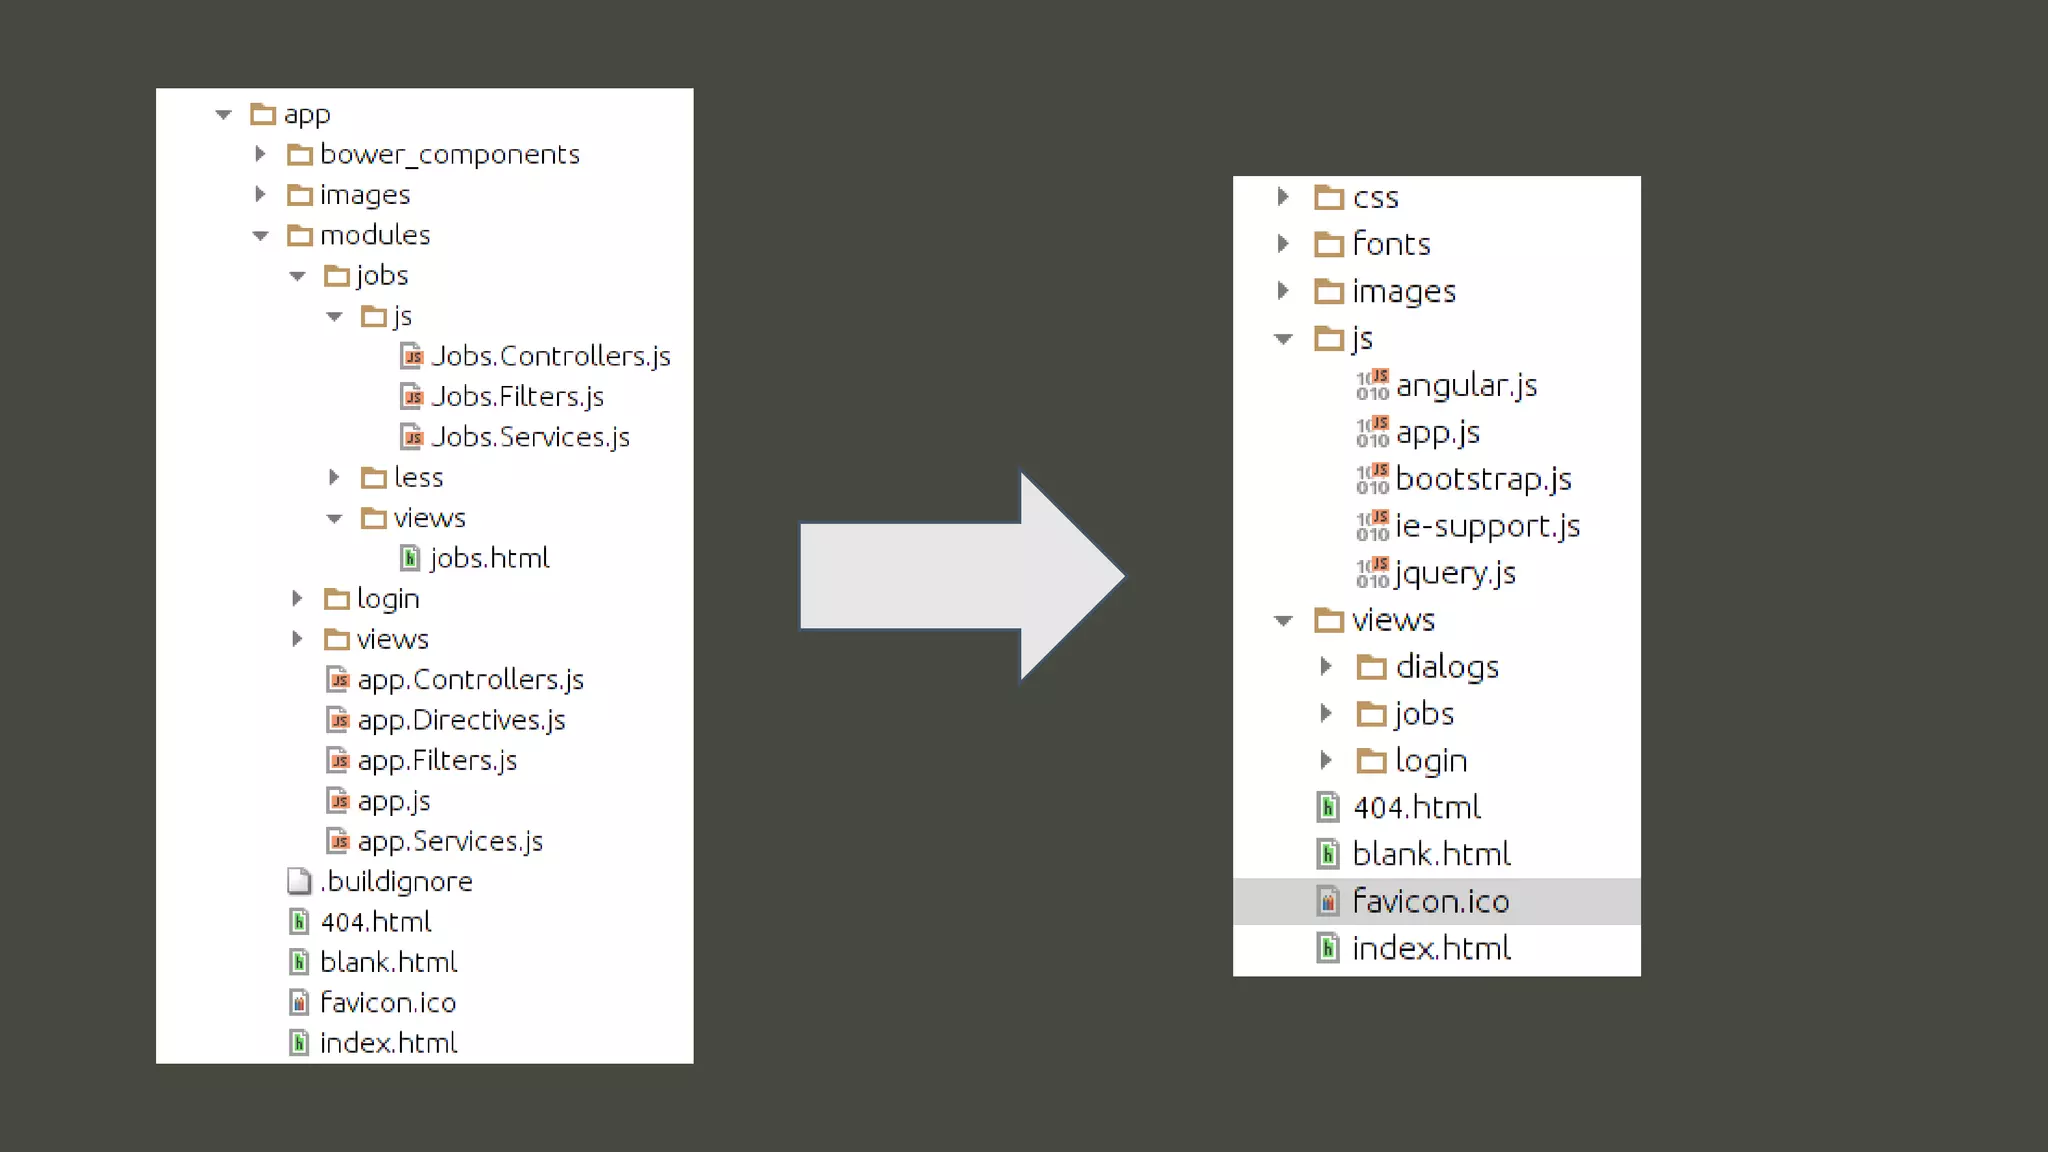Image resolution: width=2048 pixels, height=1152 pixels.
Task: Click the bootstrap.js minified file icon
Action: coord(1372,479)
